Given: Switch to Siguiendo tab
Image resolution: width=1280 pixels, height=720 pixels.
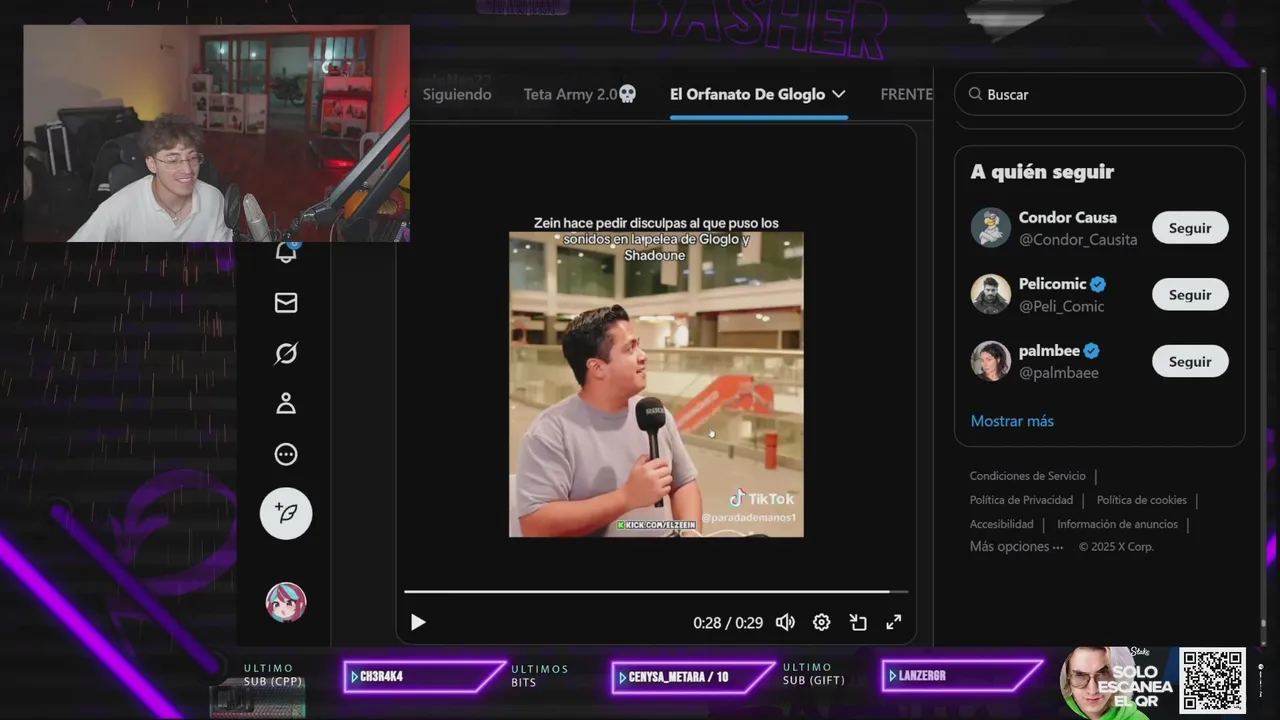Looking at the screenshot, I should (x=457, y=94).
